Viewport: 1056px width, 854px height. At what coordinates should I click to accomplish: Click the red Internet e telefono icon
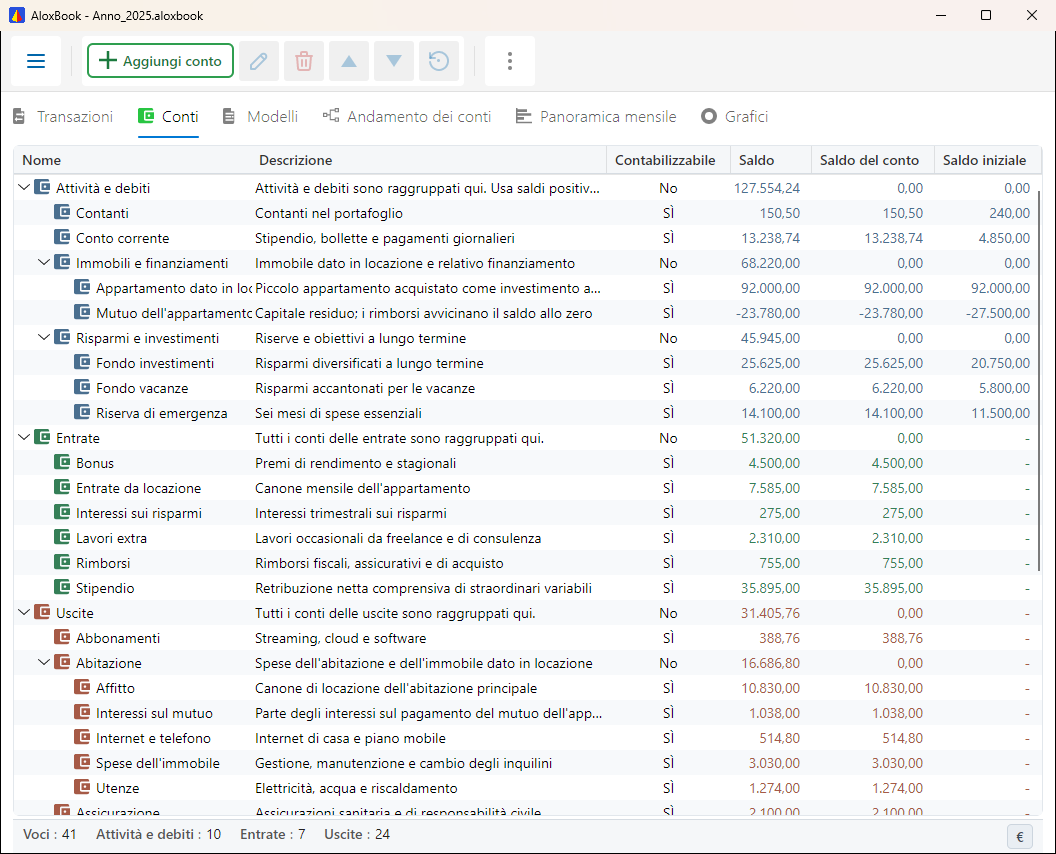click(x=82, y=738)
